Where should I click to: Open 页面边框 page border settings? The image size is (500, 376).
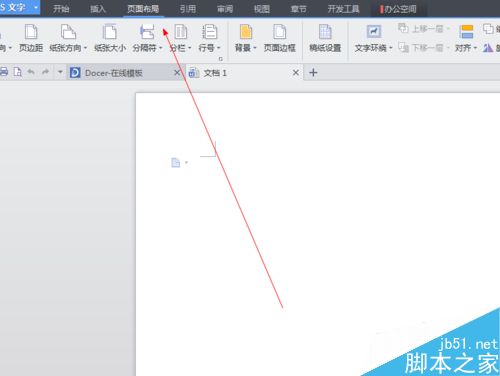coord(280,38)
